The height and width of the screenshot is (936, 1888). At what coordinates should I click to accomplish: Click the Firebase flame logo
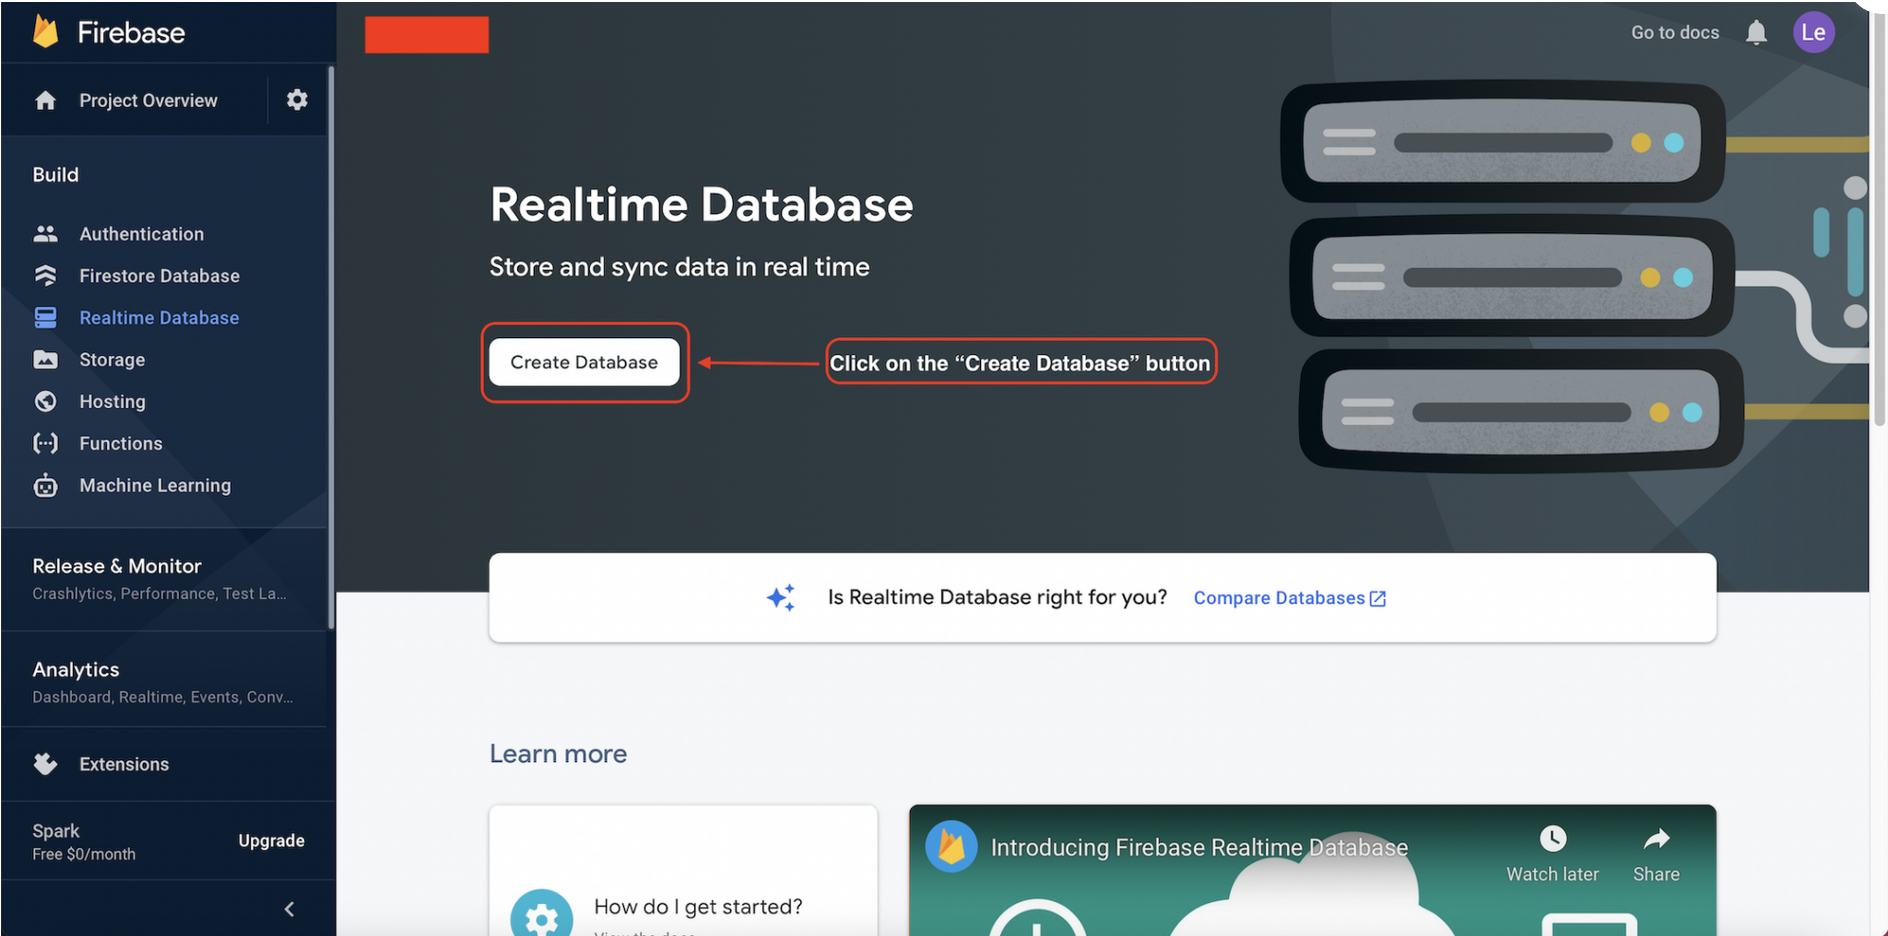click(46, 32)
